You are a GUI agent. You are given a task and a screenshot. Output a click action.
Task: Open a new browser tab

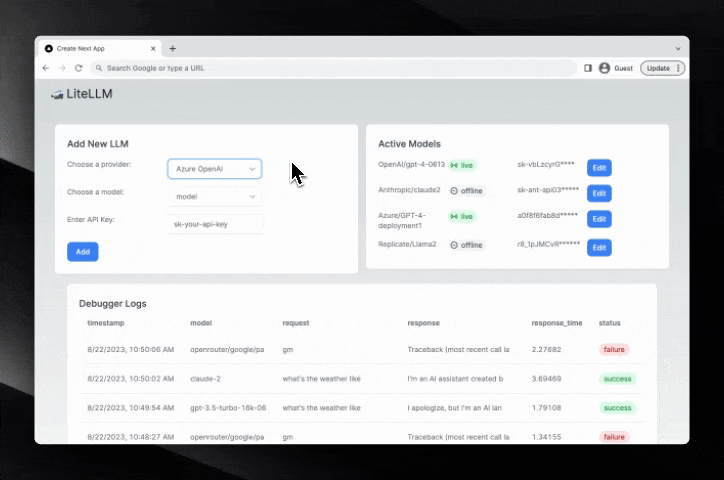[x=172, y=48]
